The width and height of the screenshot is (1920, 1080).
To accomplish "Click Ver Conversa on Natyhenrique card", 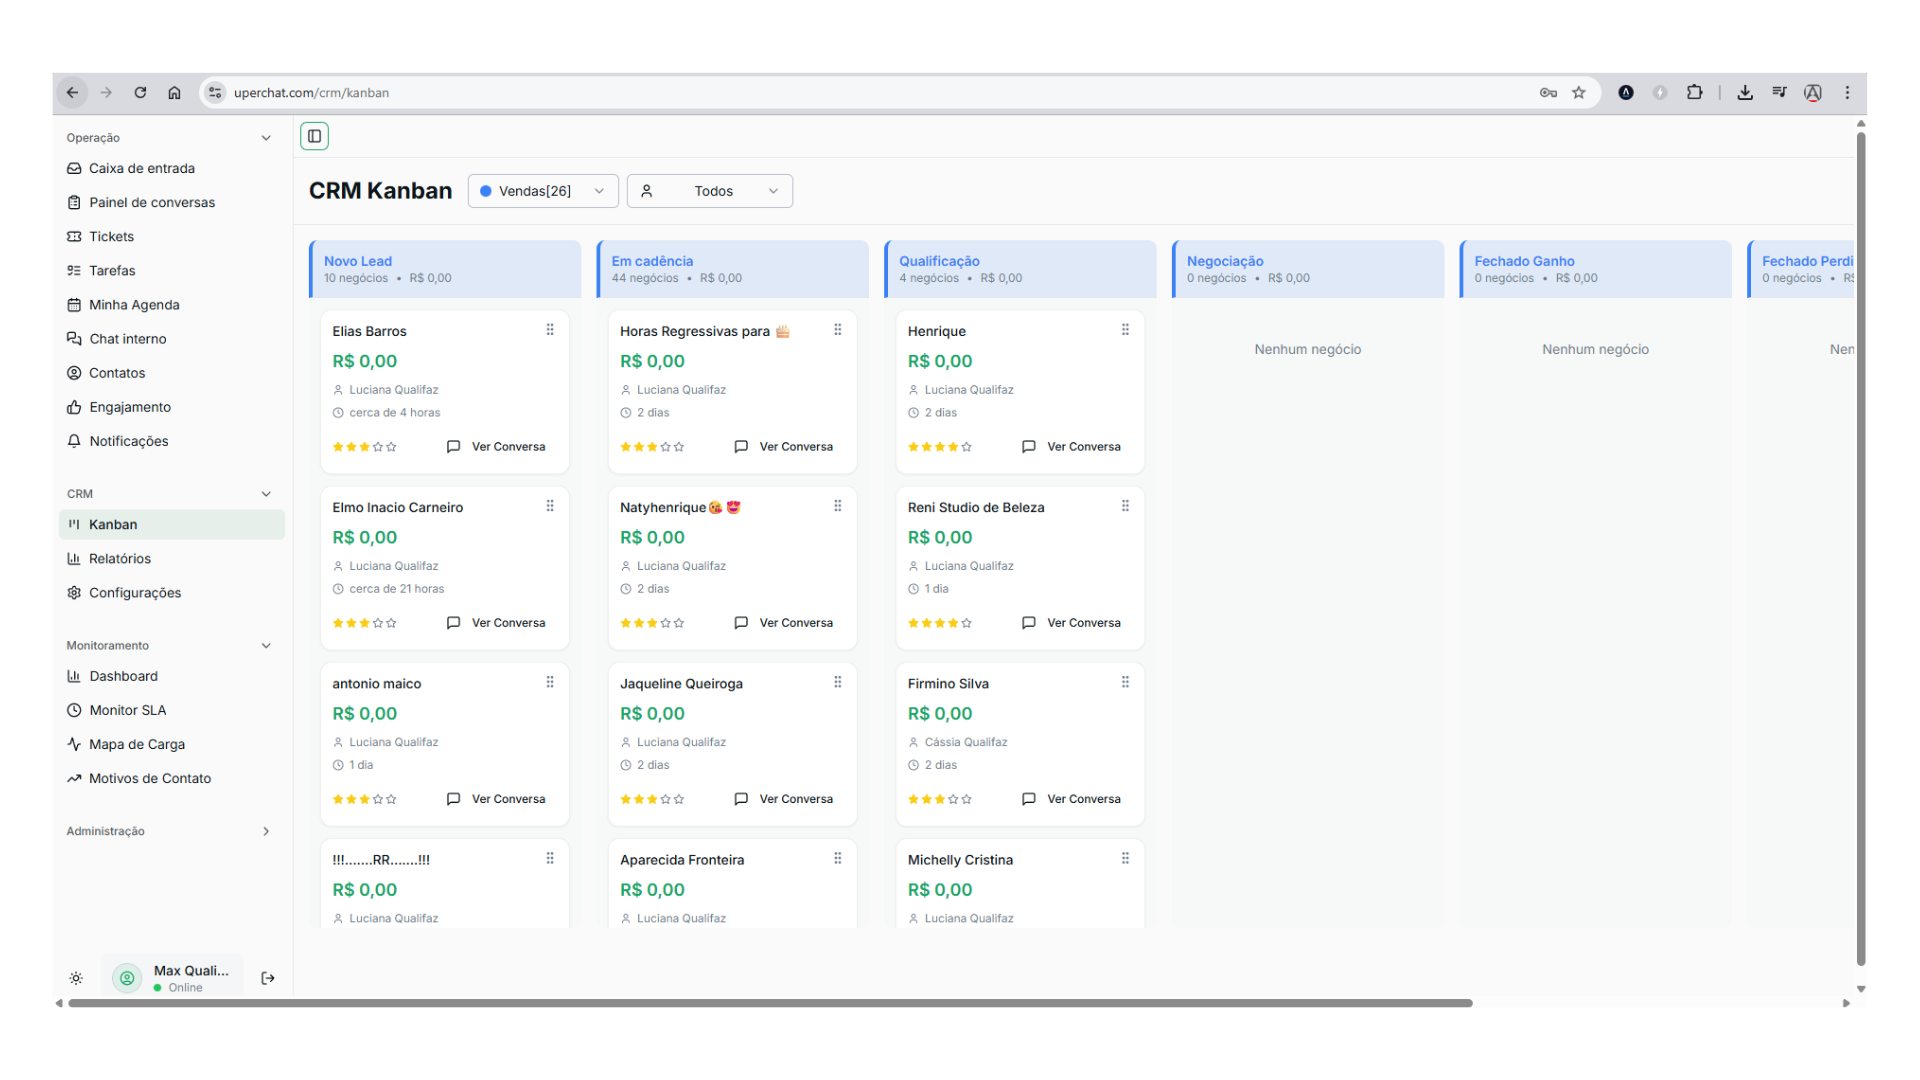I will [x=795, y=623].
